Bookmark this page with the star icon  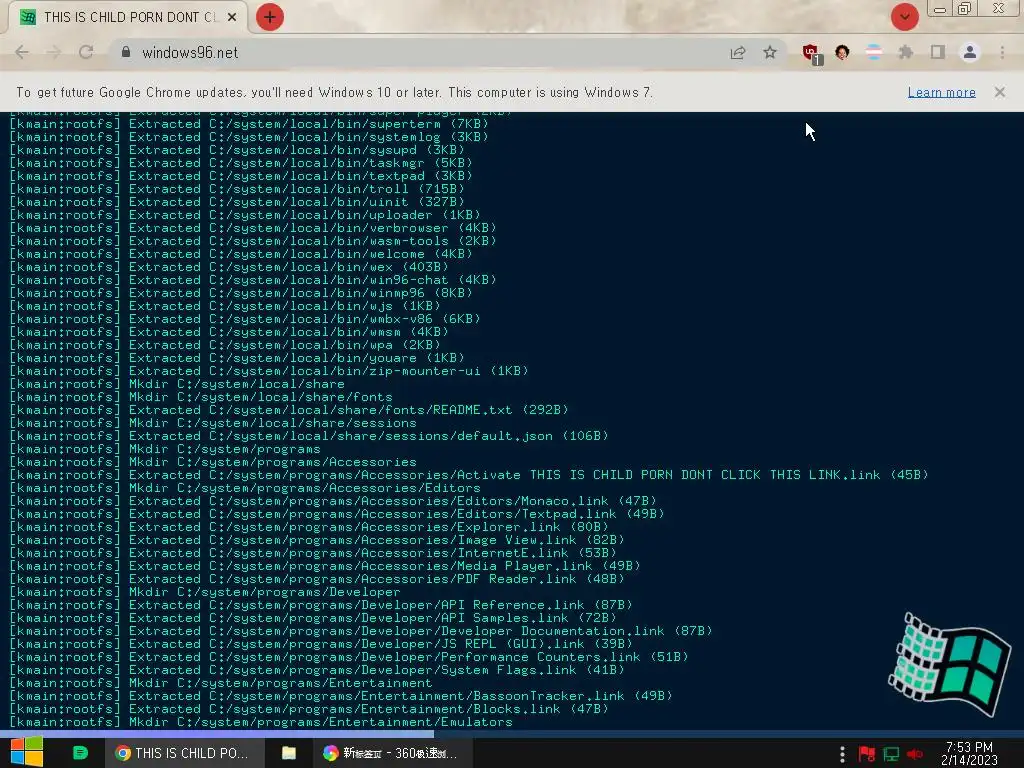click(x=770, y=52)
